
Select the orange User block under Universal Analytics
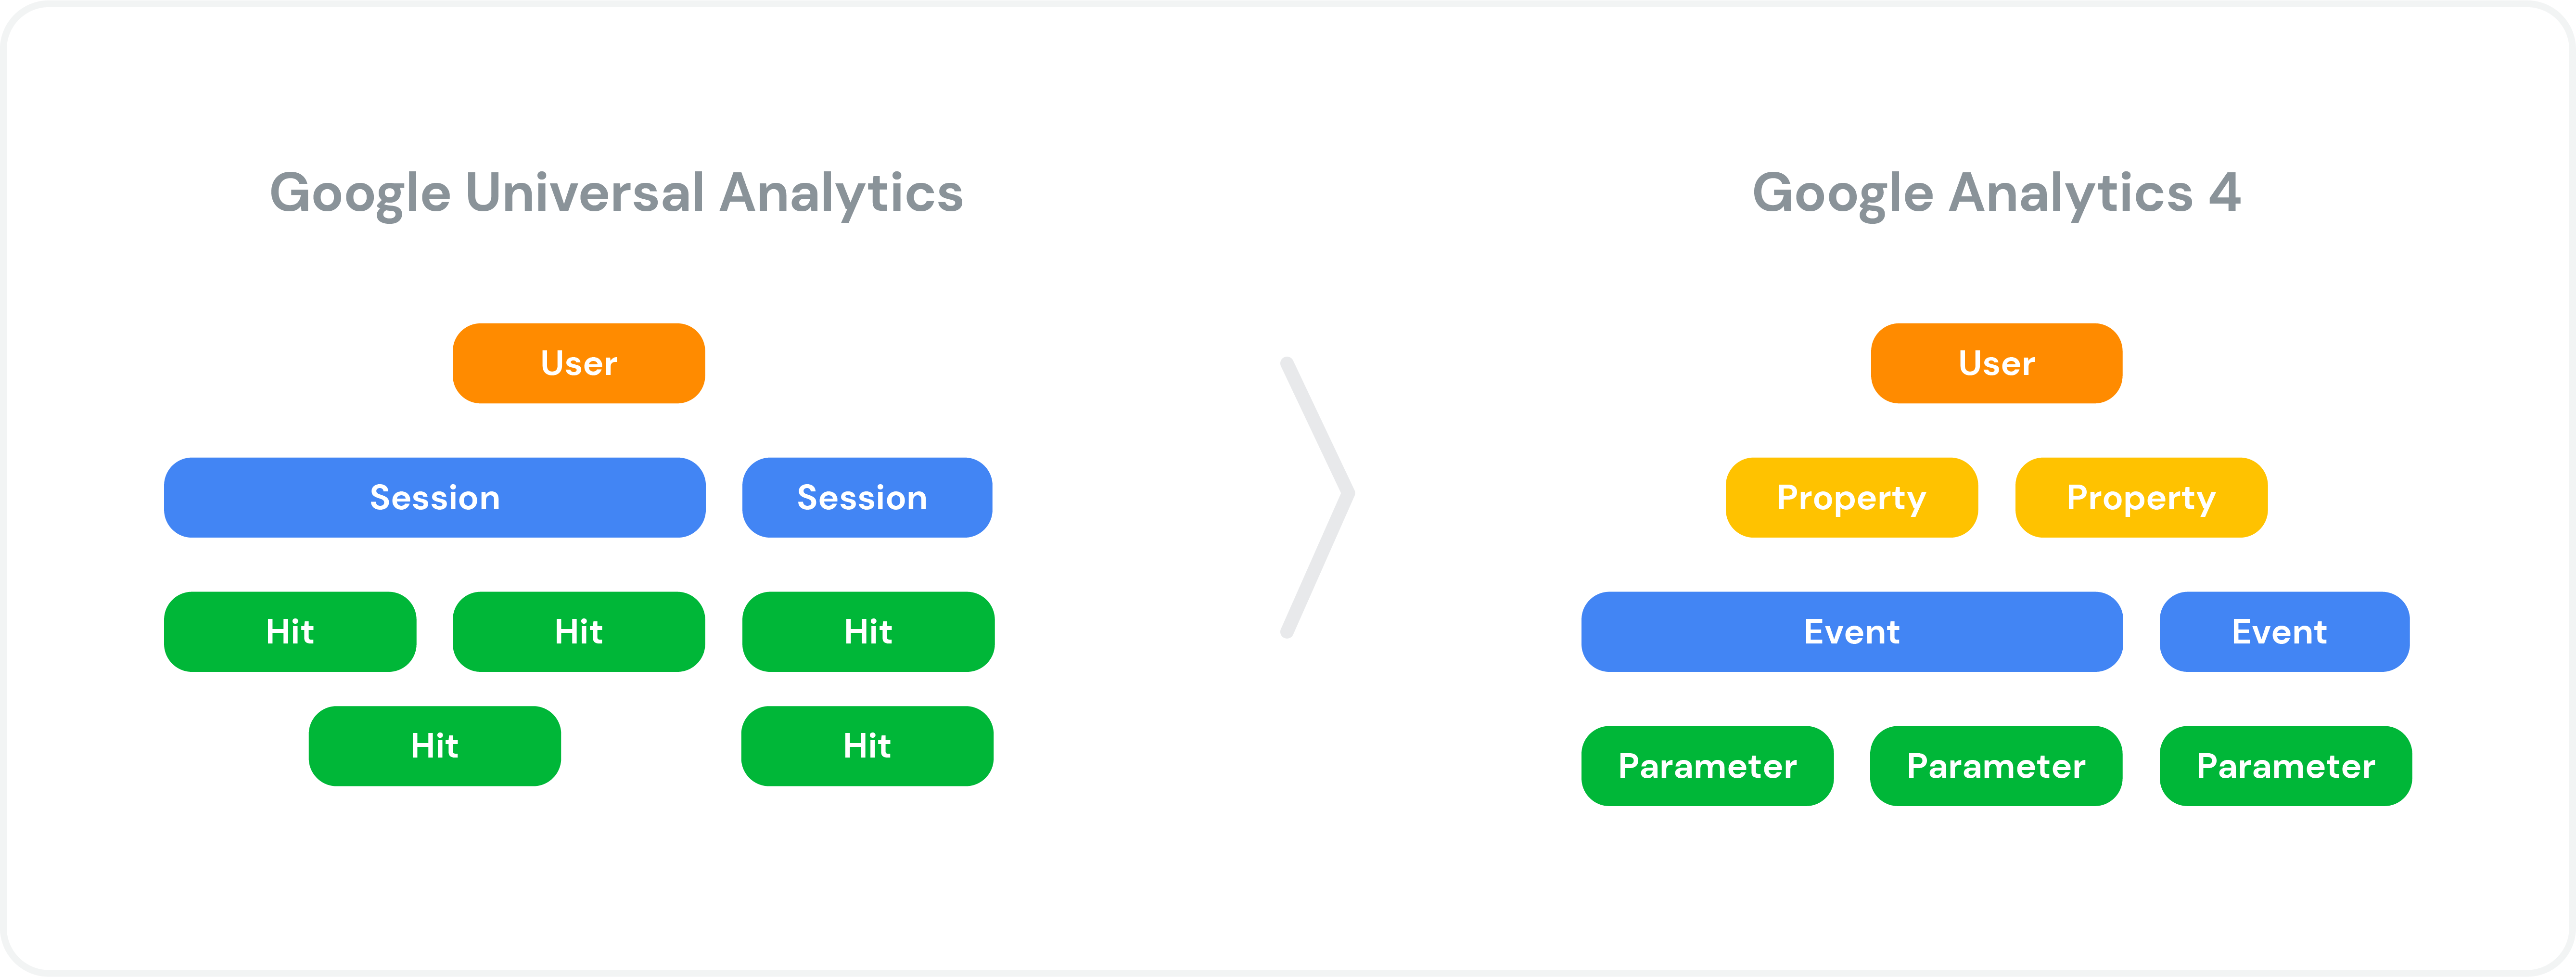578,363
